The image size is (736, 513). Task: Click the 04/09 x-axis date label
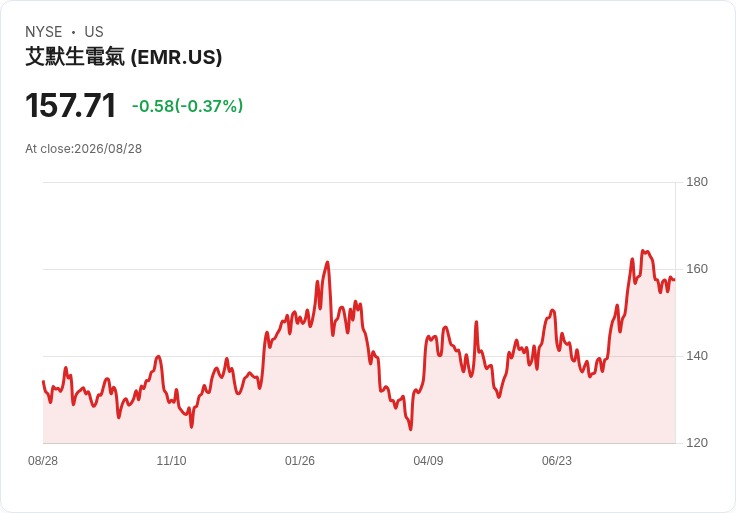pos(428,461)
